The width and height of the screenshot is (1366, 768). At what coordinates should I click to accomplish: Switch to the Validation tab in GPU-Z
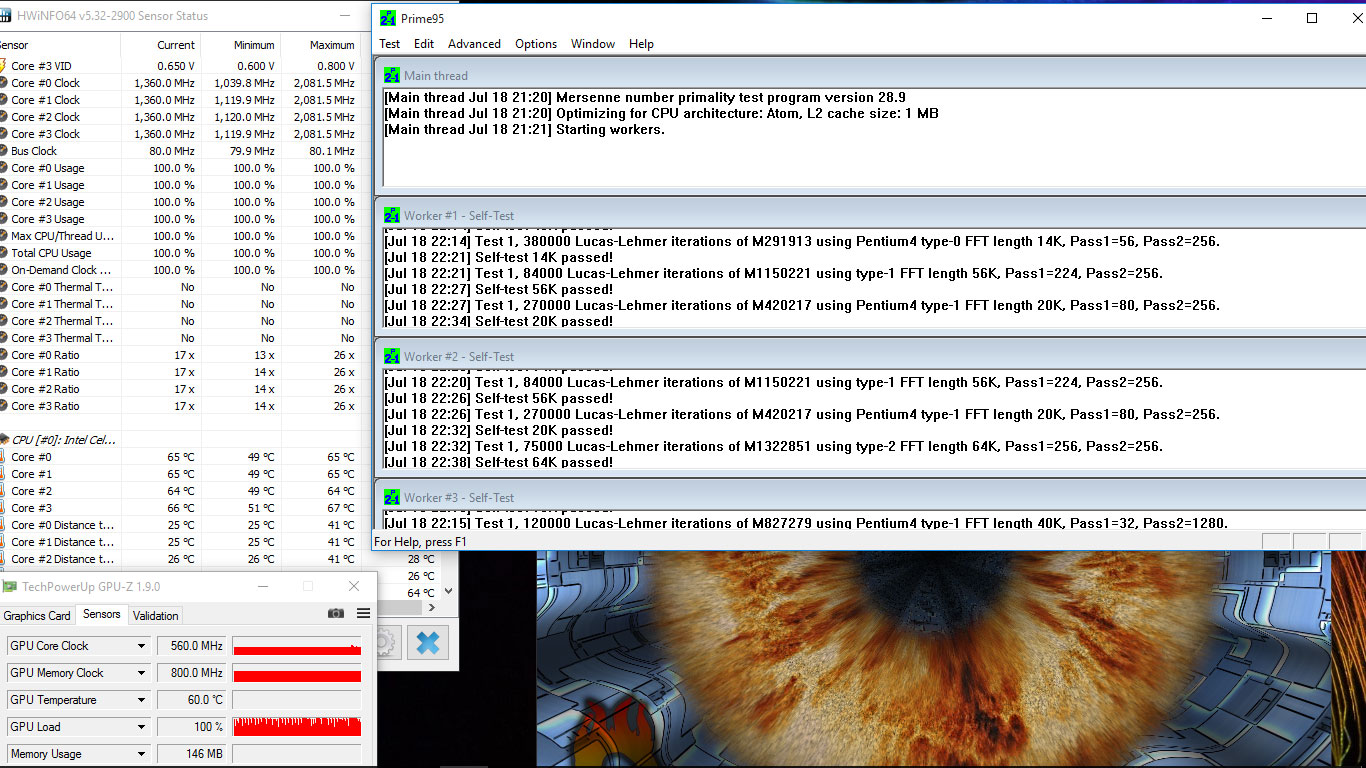pyautogui.click(x=156, y=616)
